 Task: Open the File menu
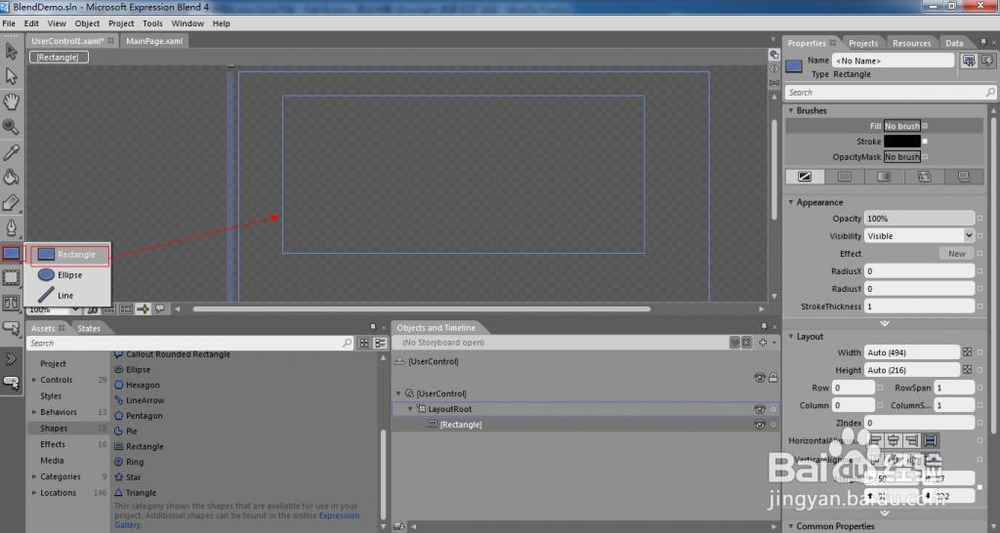9,24
